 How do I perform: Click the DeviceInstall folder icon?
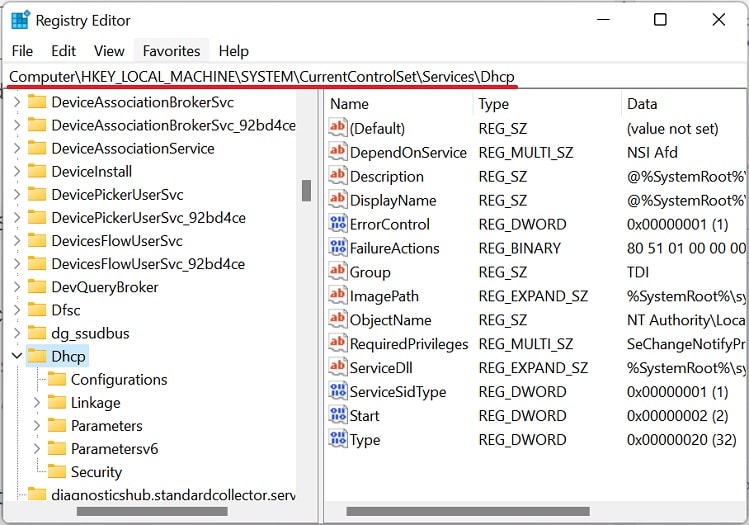[x=37, y=171]
